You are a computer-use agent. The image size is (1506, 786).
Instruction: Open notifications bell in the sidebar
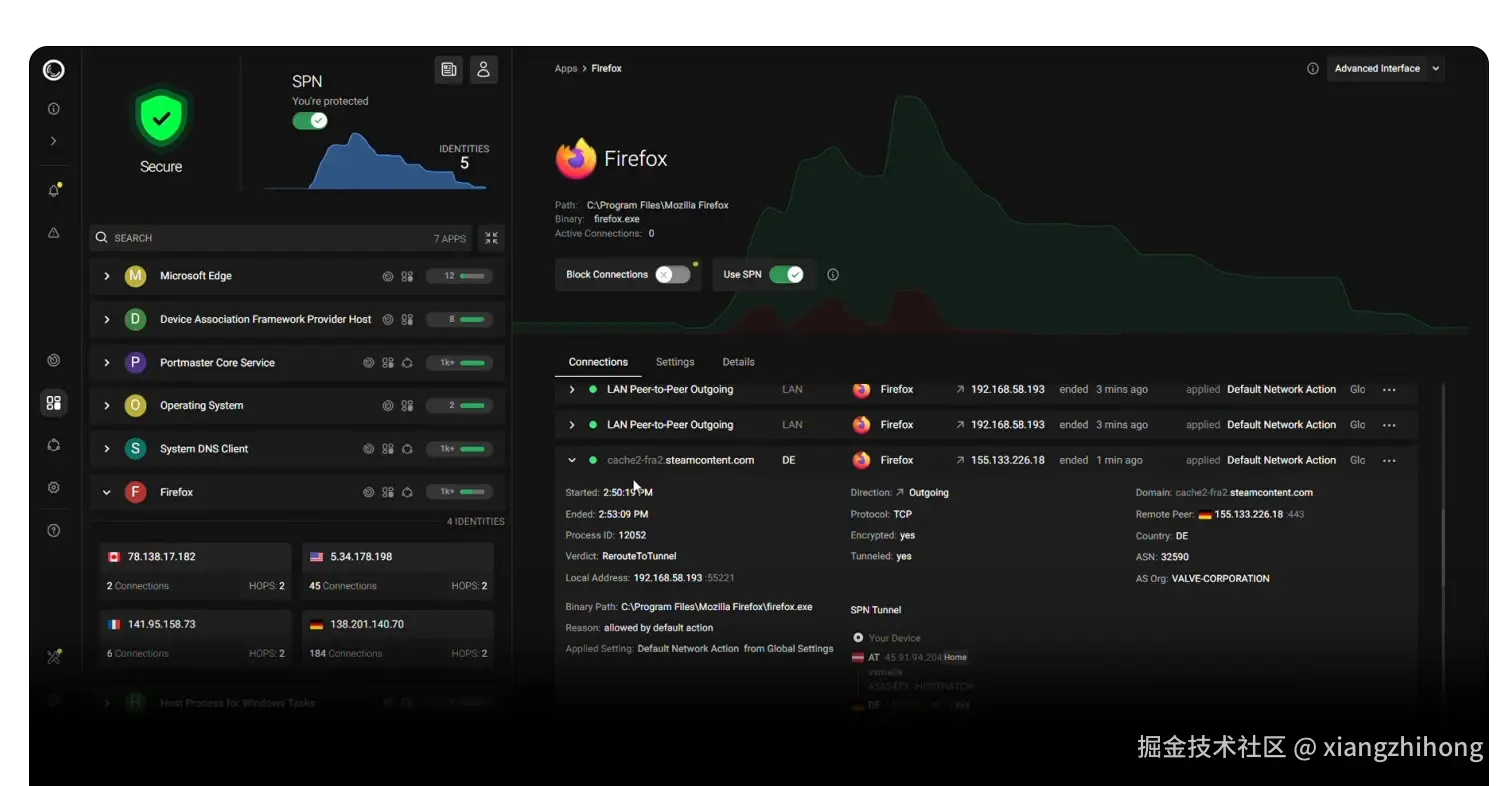(x=54, y=190)
